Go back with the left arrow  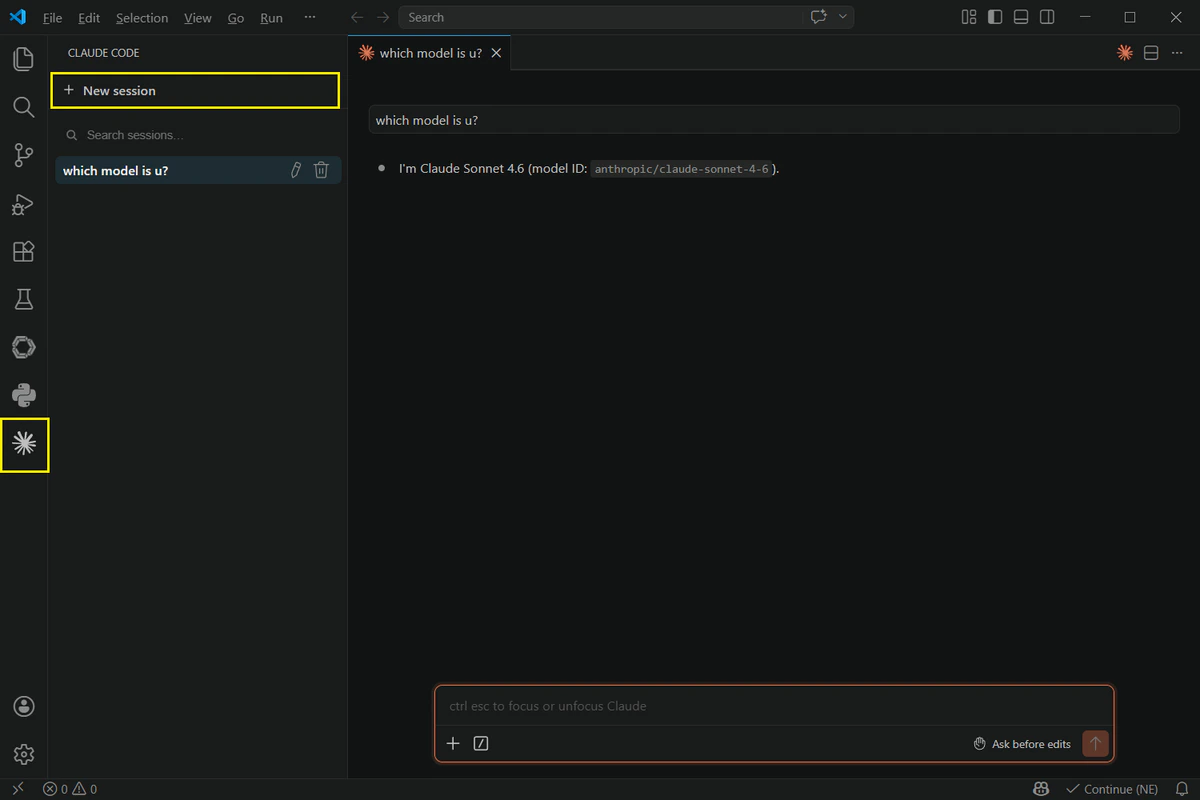pyautogui.click(x=357, y=17)
